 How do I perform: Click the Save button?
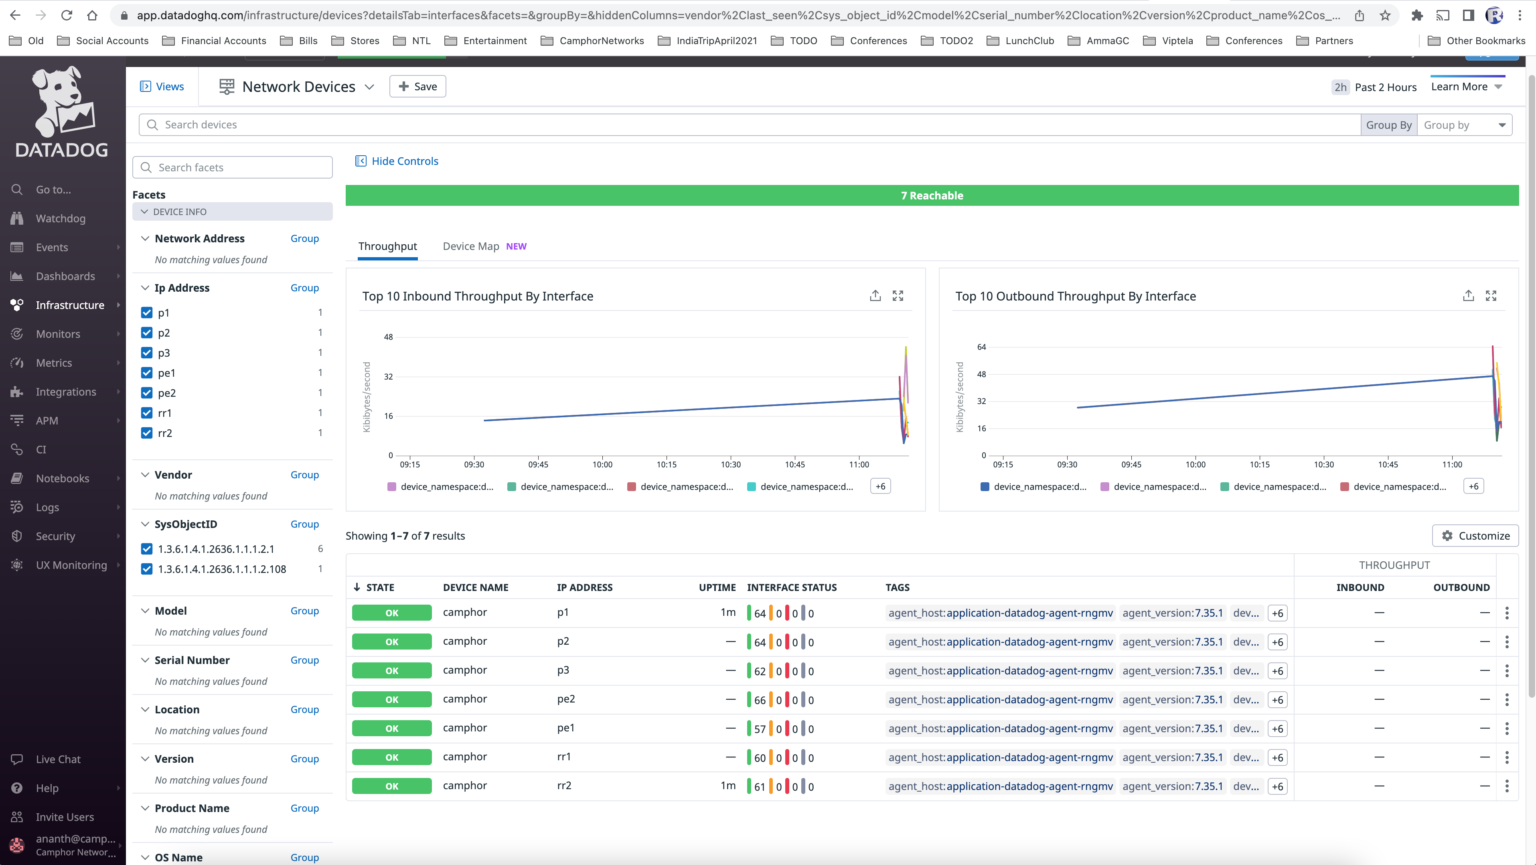click(x=417, y=86)
